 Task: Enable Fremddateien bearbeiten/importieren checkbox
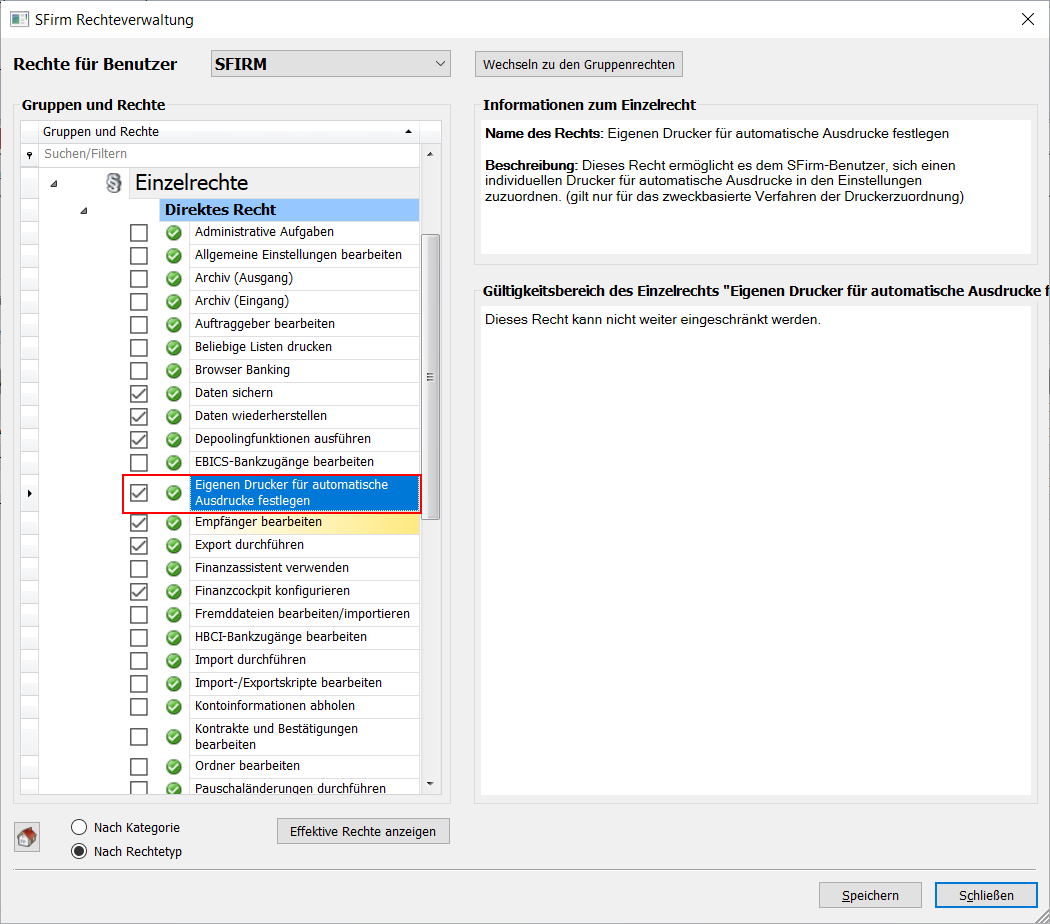(139, 615)
